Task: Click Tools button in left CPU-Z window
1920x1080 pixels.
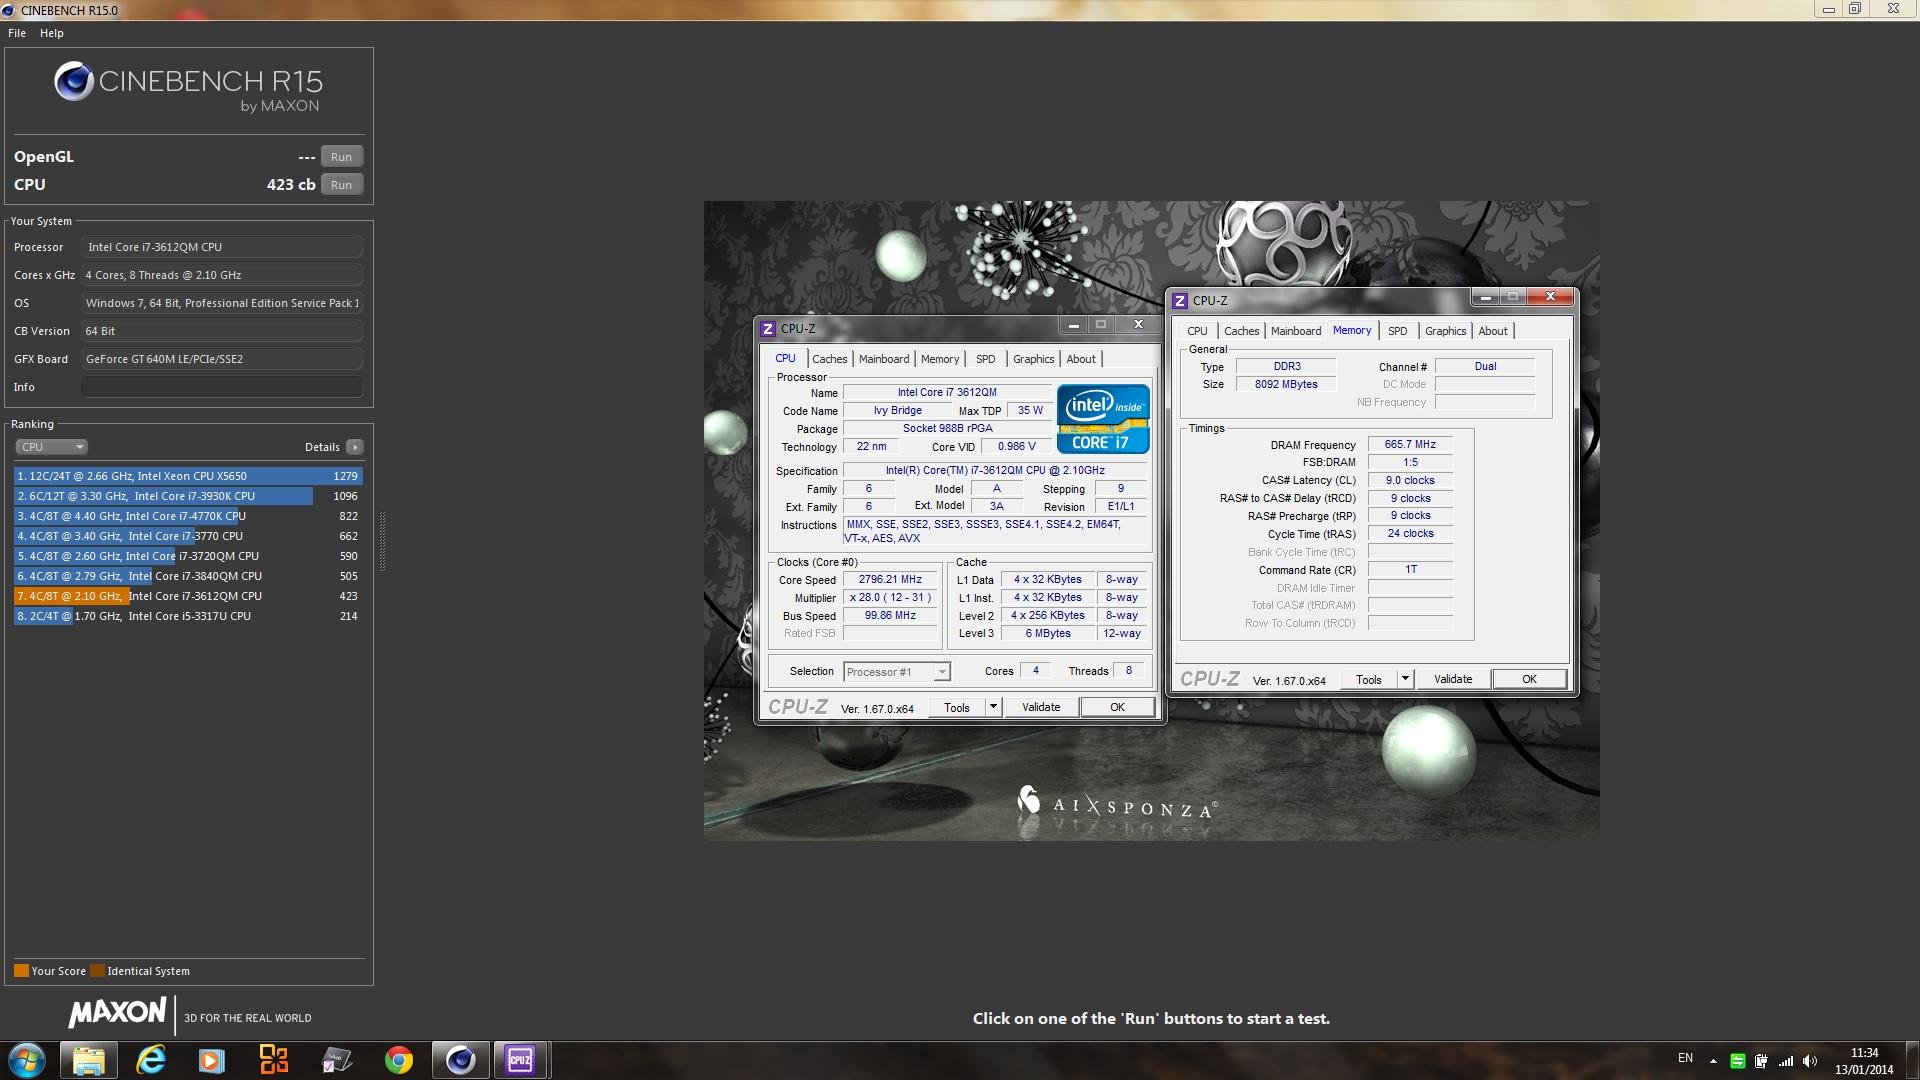Action: click(957, 707)
